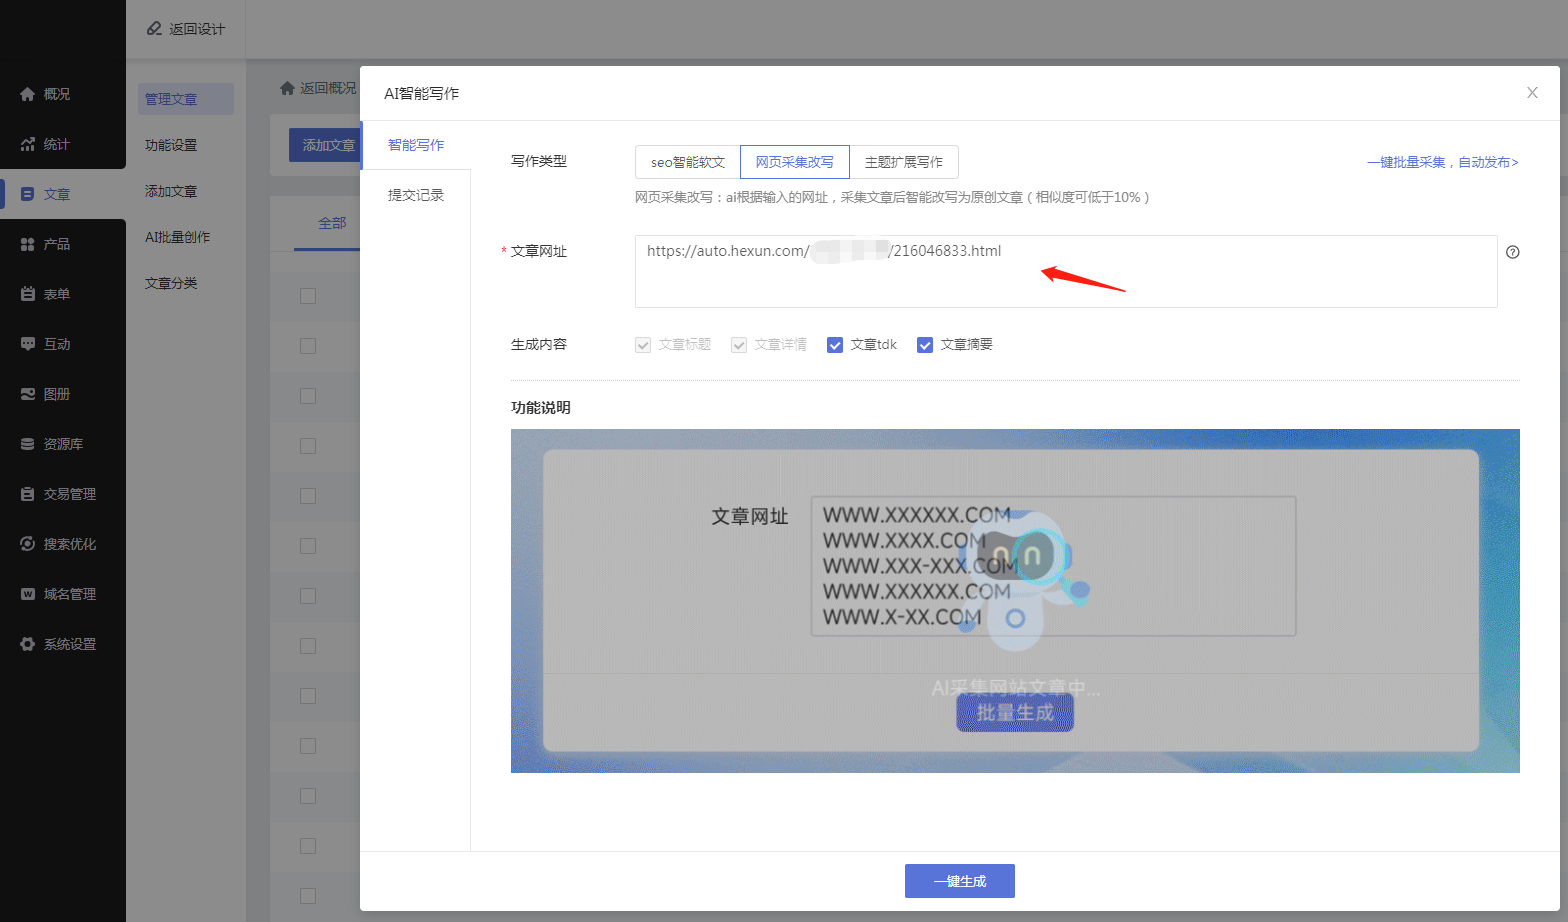
Task: Select the seo智能软文 writing type
Action: pyautogui.click(x=688, y=162)
